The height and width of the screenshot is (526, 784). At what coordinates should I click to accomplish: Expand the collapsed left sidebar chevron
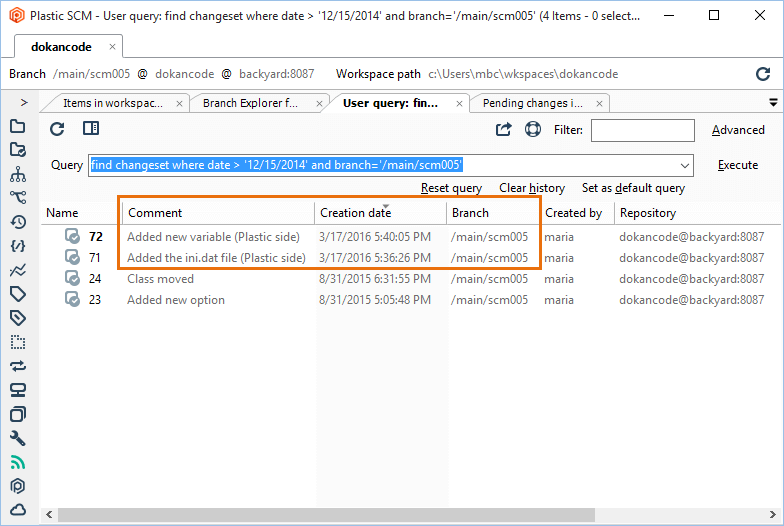point(24,102)
